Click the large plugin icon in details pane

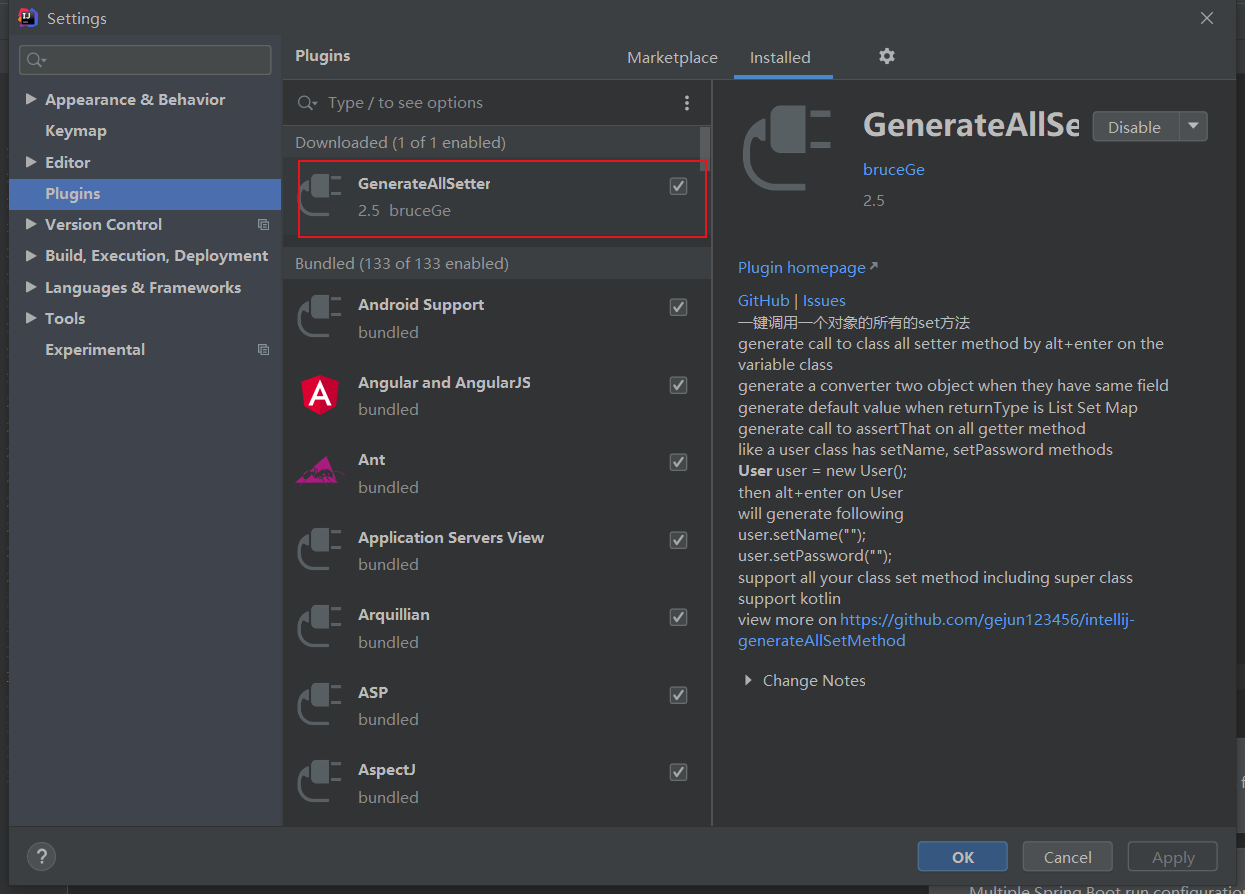[787, 148]
